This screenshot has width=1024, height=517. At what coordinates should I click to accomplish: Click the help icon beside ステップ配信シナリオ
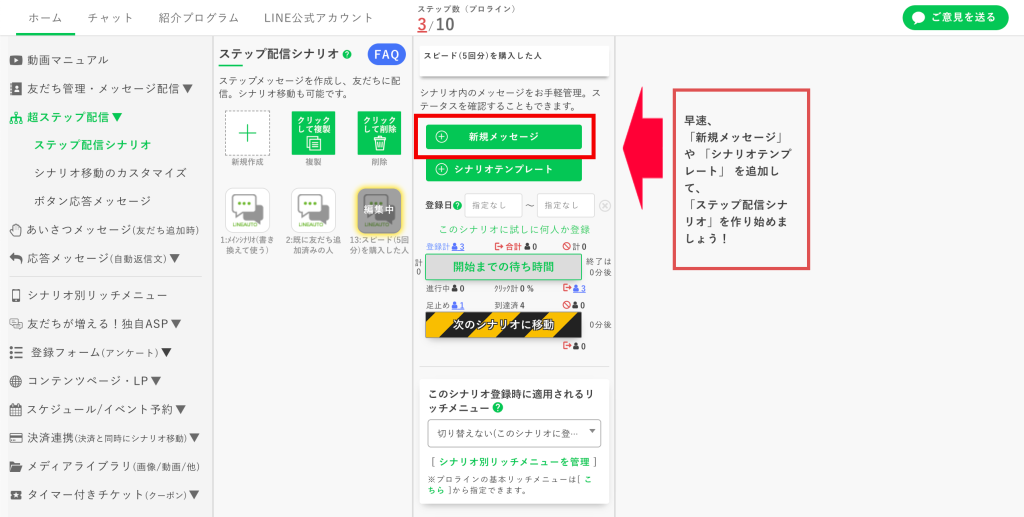point(347,54)
